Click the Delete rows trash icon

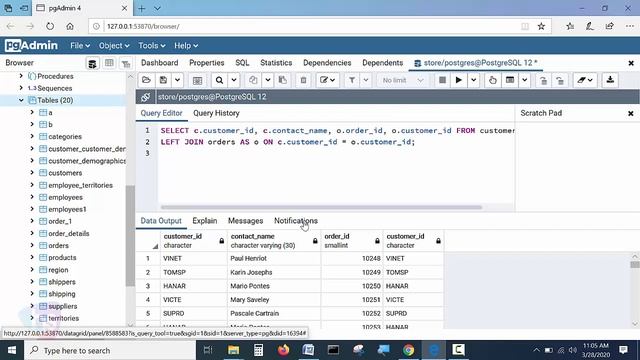click(303, 80)
